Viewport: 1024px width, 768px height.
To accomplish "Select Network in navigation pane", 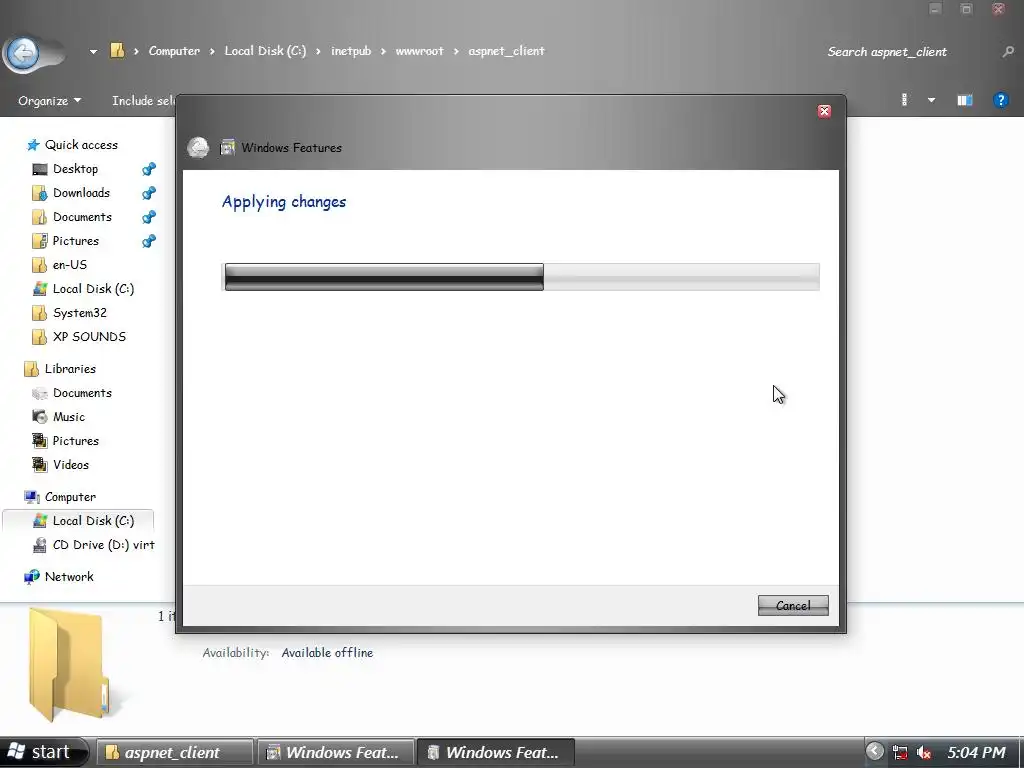I will click(69, 577).
